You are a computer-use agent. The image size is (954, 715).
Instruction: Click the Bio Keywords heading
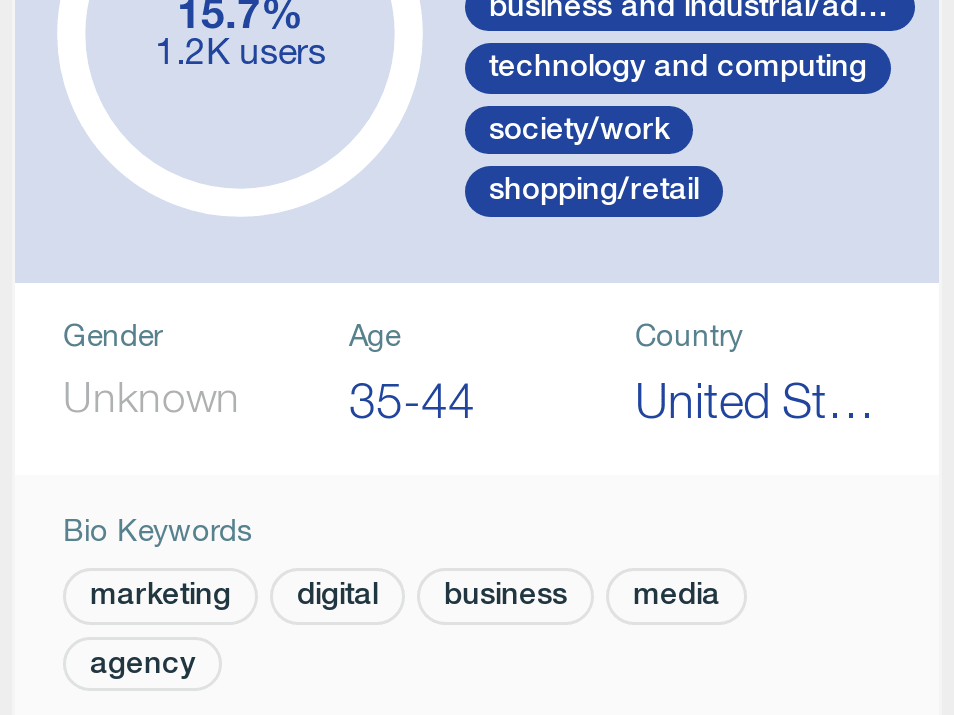pyautogui.click(x=157, y=530)
